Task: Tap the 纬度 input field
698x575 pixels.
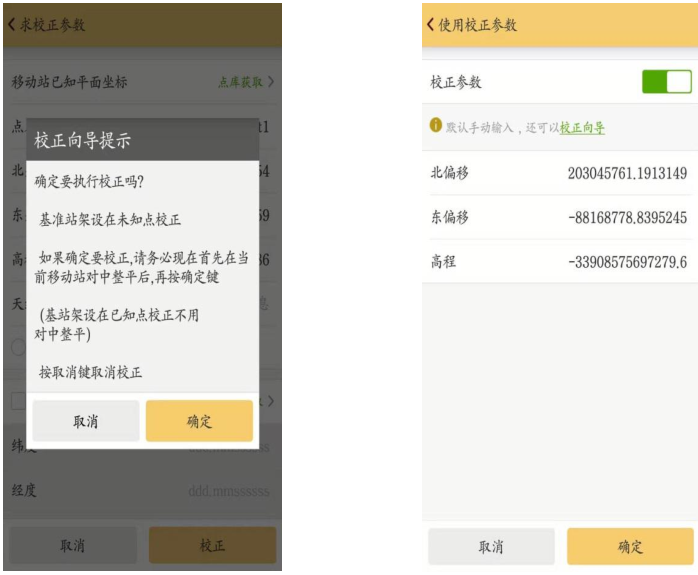Action: click(228, 449)
